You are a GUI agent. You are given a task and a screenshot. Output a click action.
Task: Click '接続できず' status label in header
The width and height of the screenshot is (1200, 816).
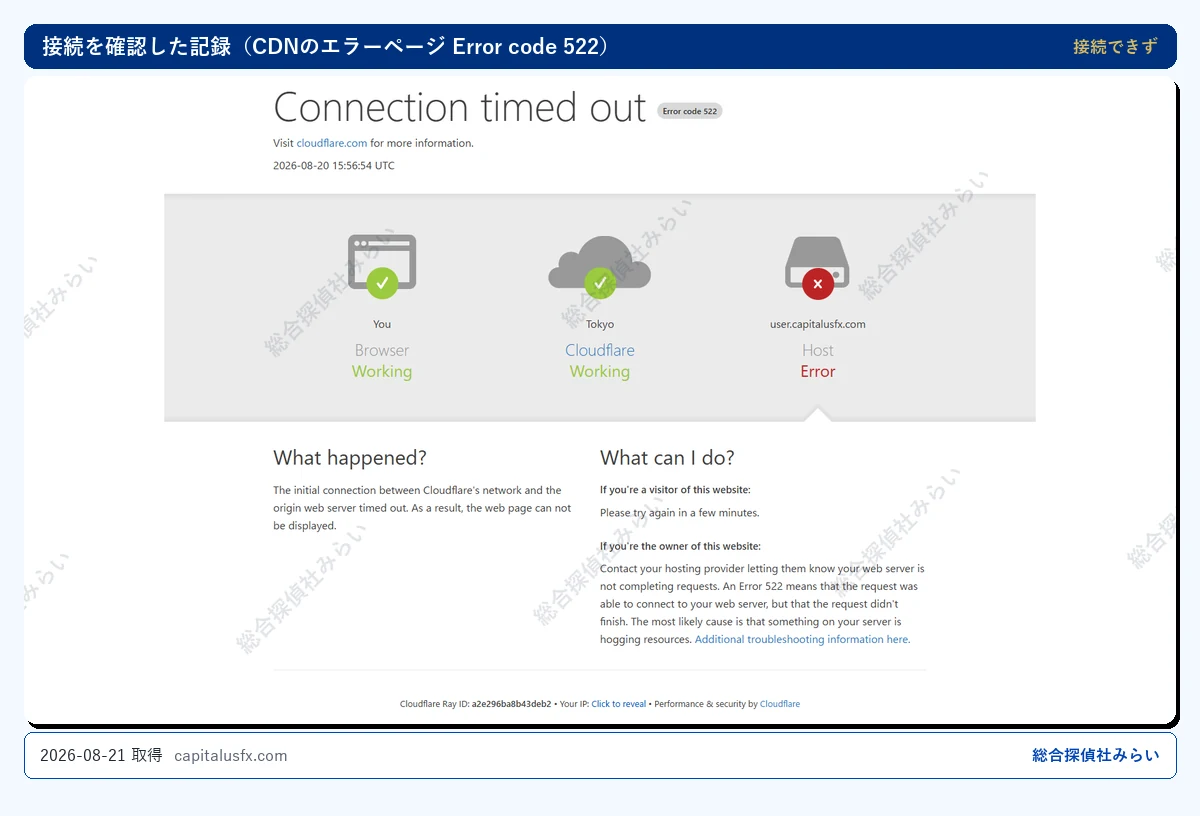1115,46
